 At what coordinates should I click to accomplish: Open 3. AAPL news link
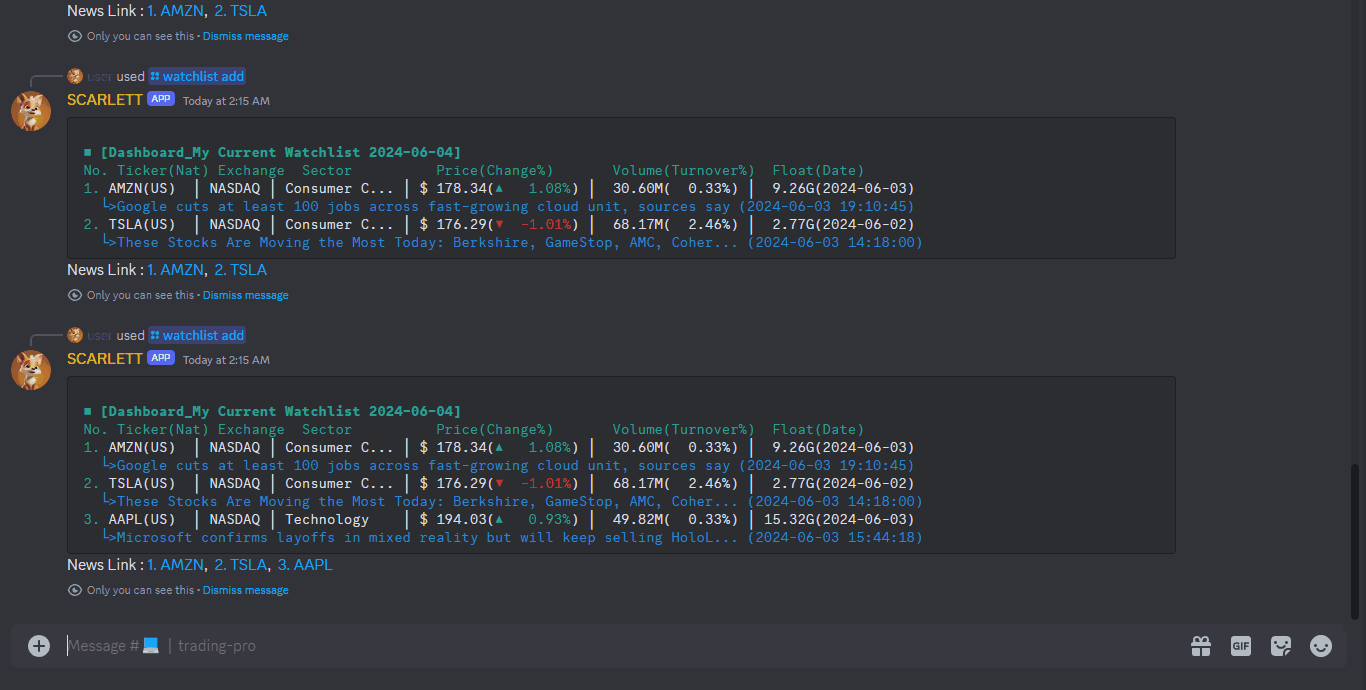pos(305,565)
